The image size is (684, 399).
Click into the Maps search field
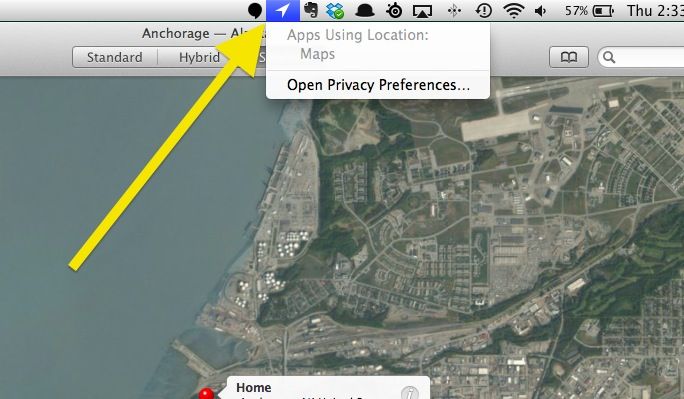coord(640,57)
